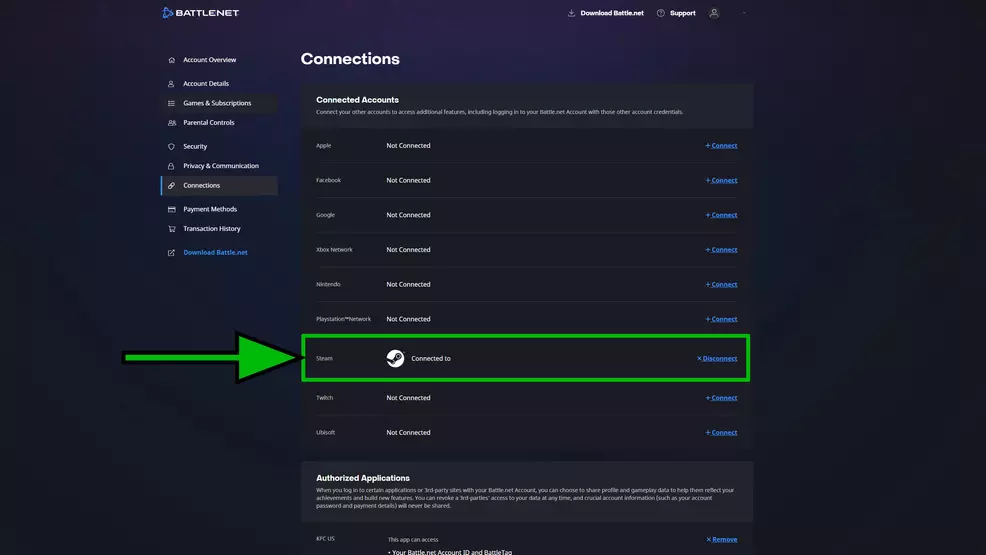The height and width of the screenshot is (555, 986).
Task: Connect the Xbox Network account
Action: (721, 250)
